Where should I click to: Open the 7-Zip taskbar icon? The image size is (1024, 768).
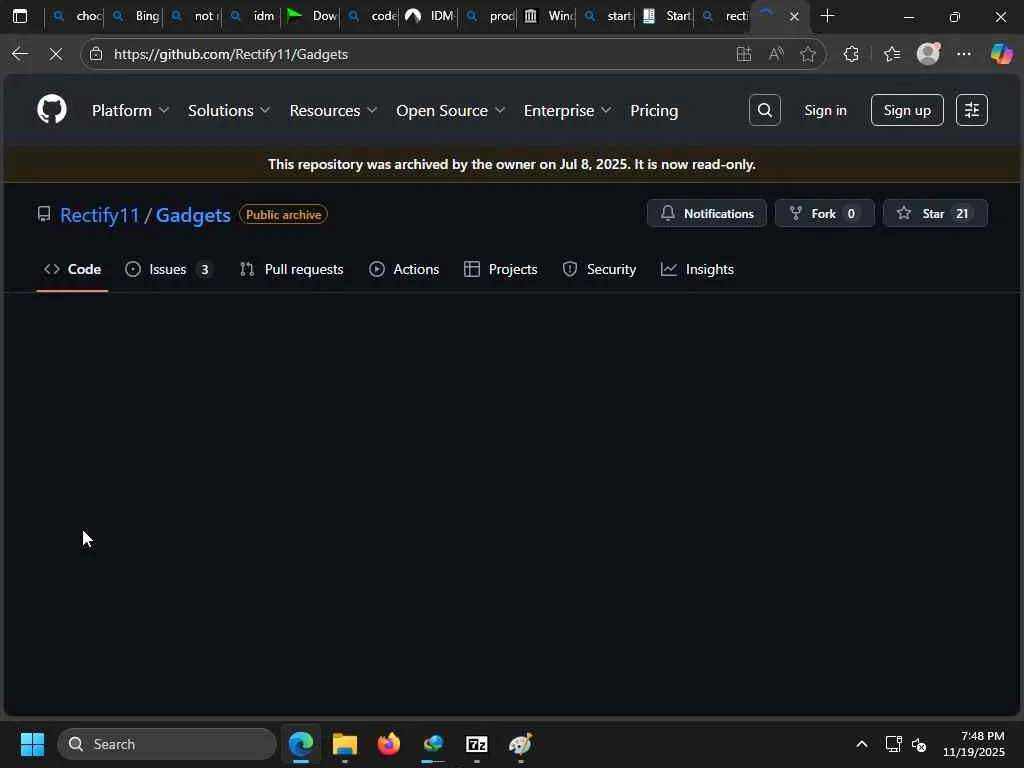point(477,744)
